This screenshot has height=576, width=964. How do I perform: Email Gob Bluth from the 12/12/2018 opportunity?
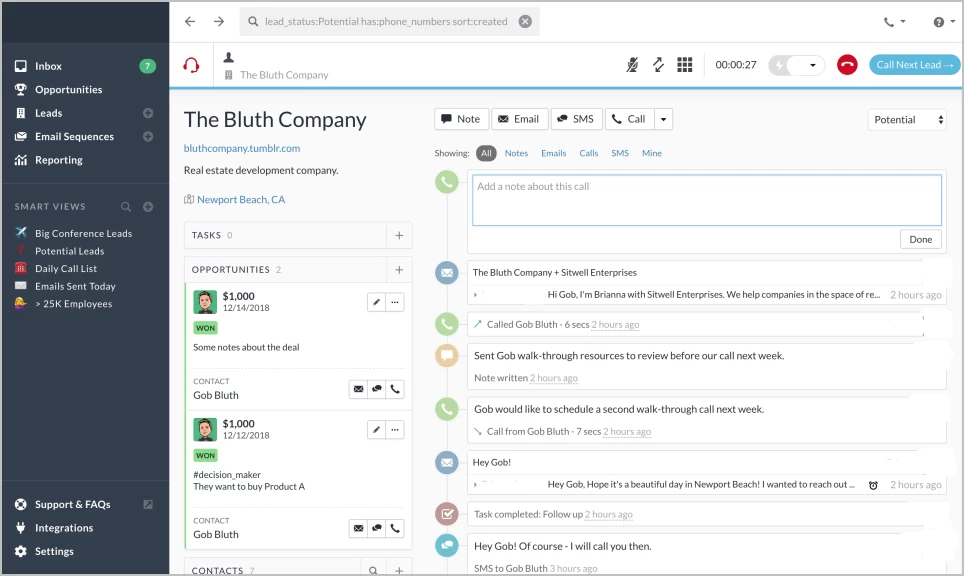(x=358, y=528)
